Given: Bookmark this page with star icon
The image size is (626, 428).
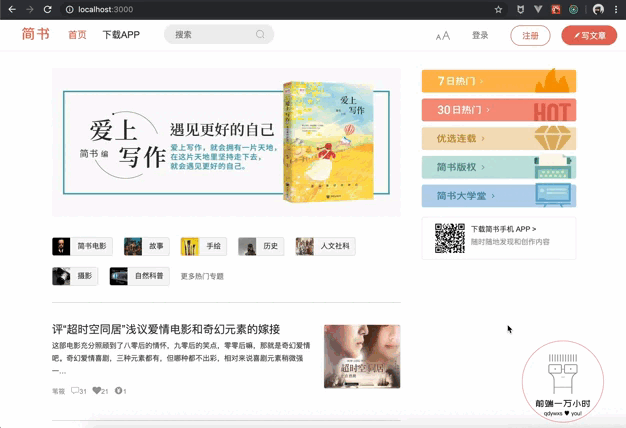Looking at the screenshot, I should click(x=498, y=10).
